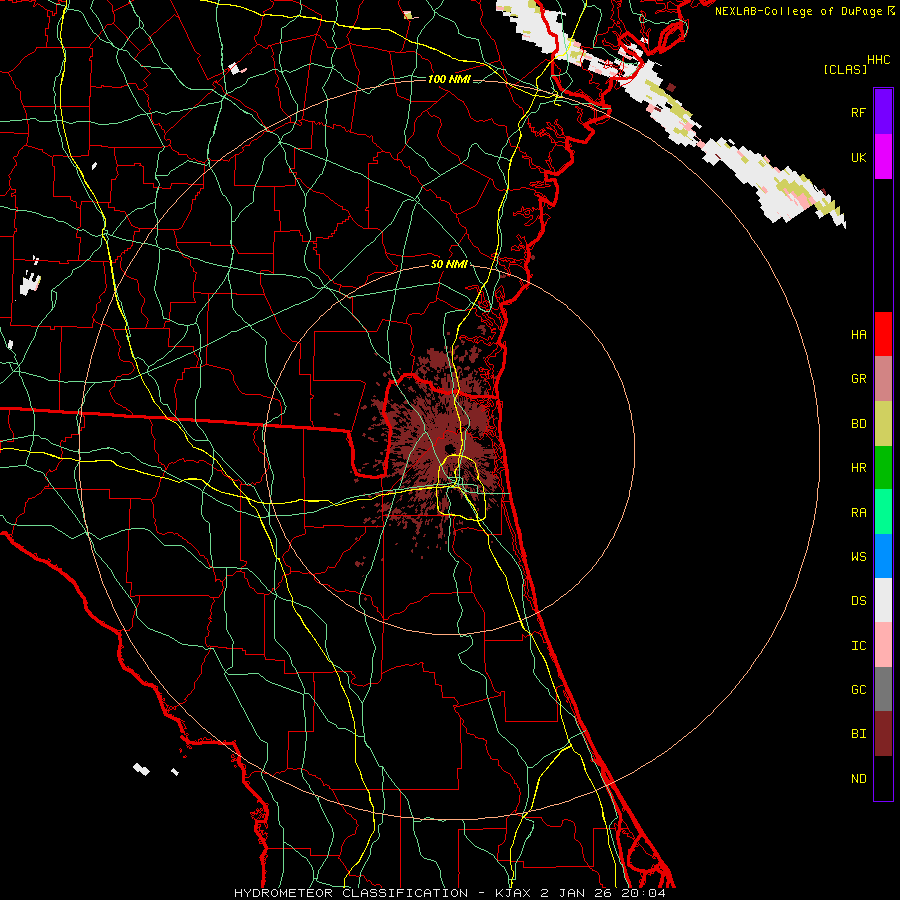Click the DS legend label
Viewport: 900px width, 900px height.
pyautogui.click(x=859, y=601)
